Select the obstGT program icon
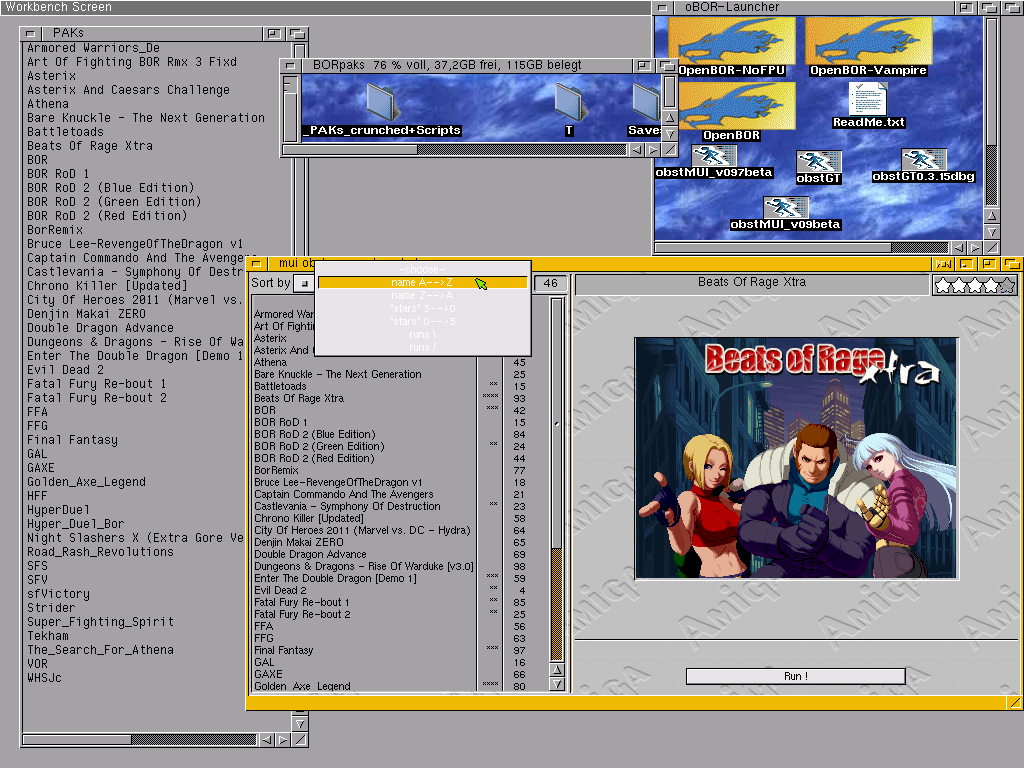 [x=818, y=163]
